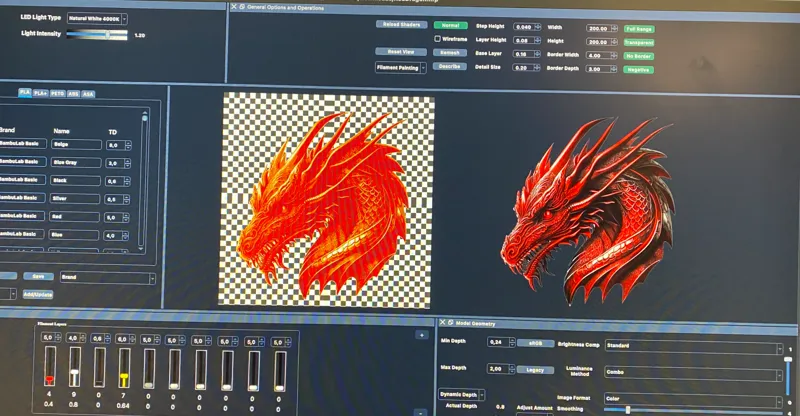Click the Add/Update button

pyautogui.click(x=38, y=295)
